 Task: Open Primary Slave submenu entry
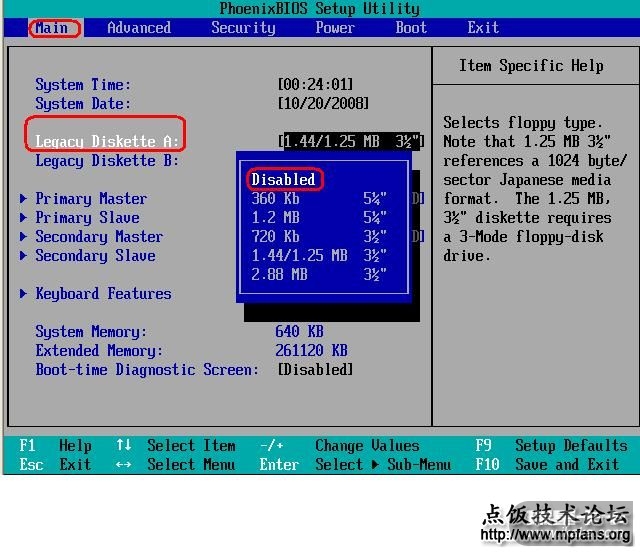87,218
